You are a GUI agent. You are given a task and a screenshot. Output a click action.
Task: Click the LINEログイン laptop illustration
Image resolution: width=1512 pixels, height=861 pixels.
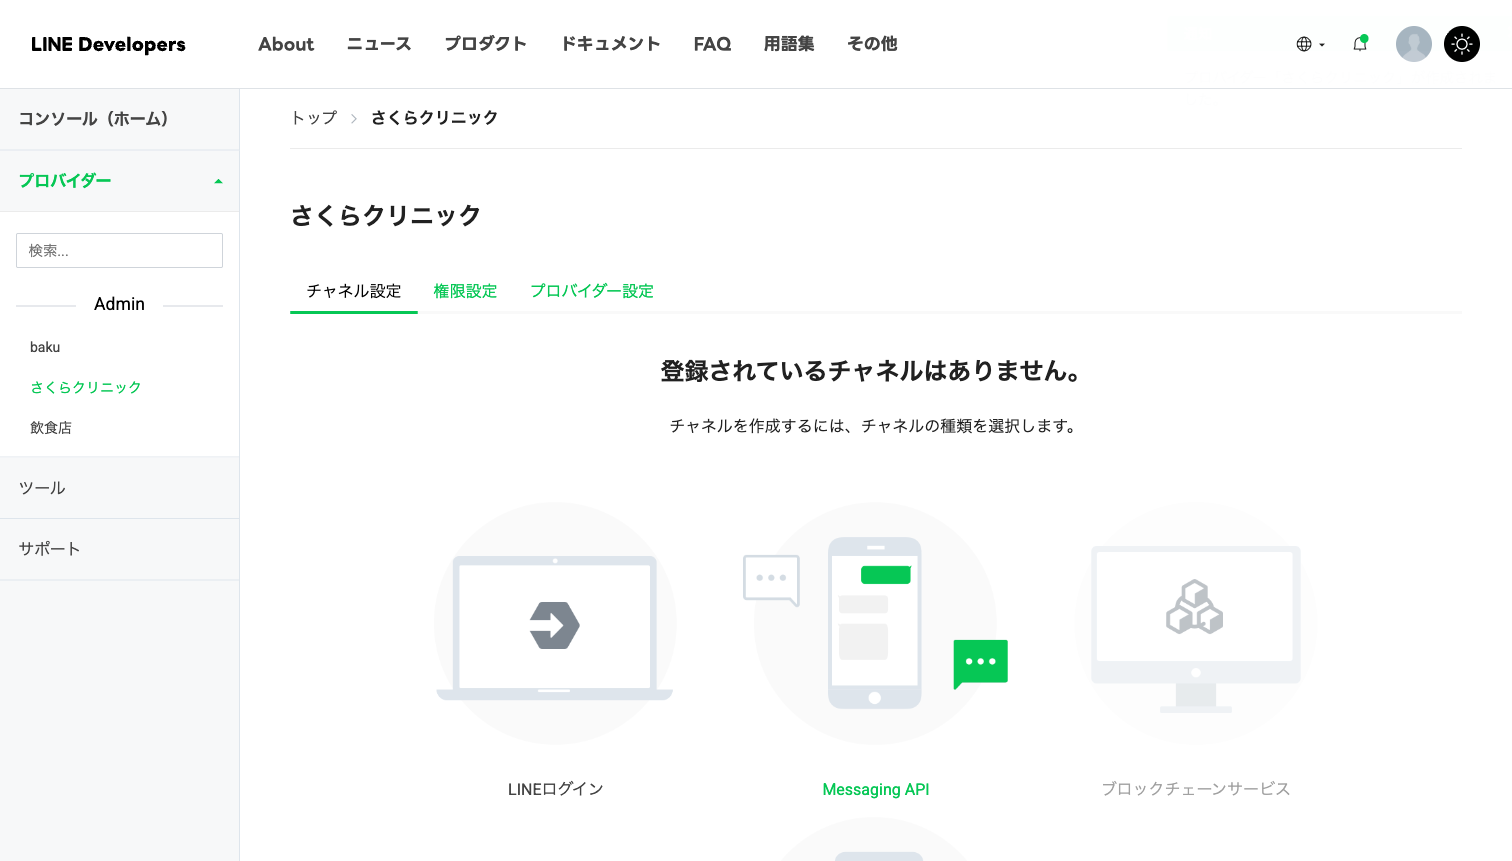pos(555,624)
